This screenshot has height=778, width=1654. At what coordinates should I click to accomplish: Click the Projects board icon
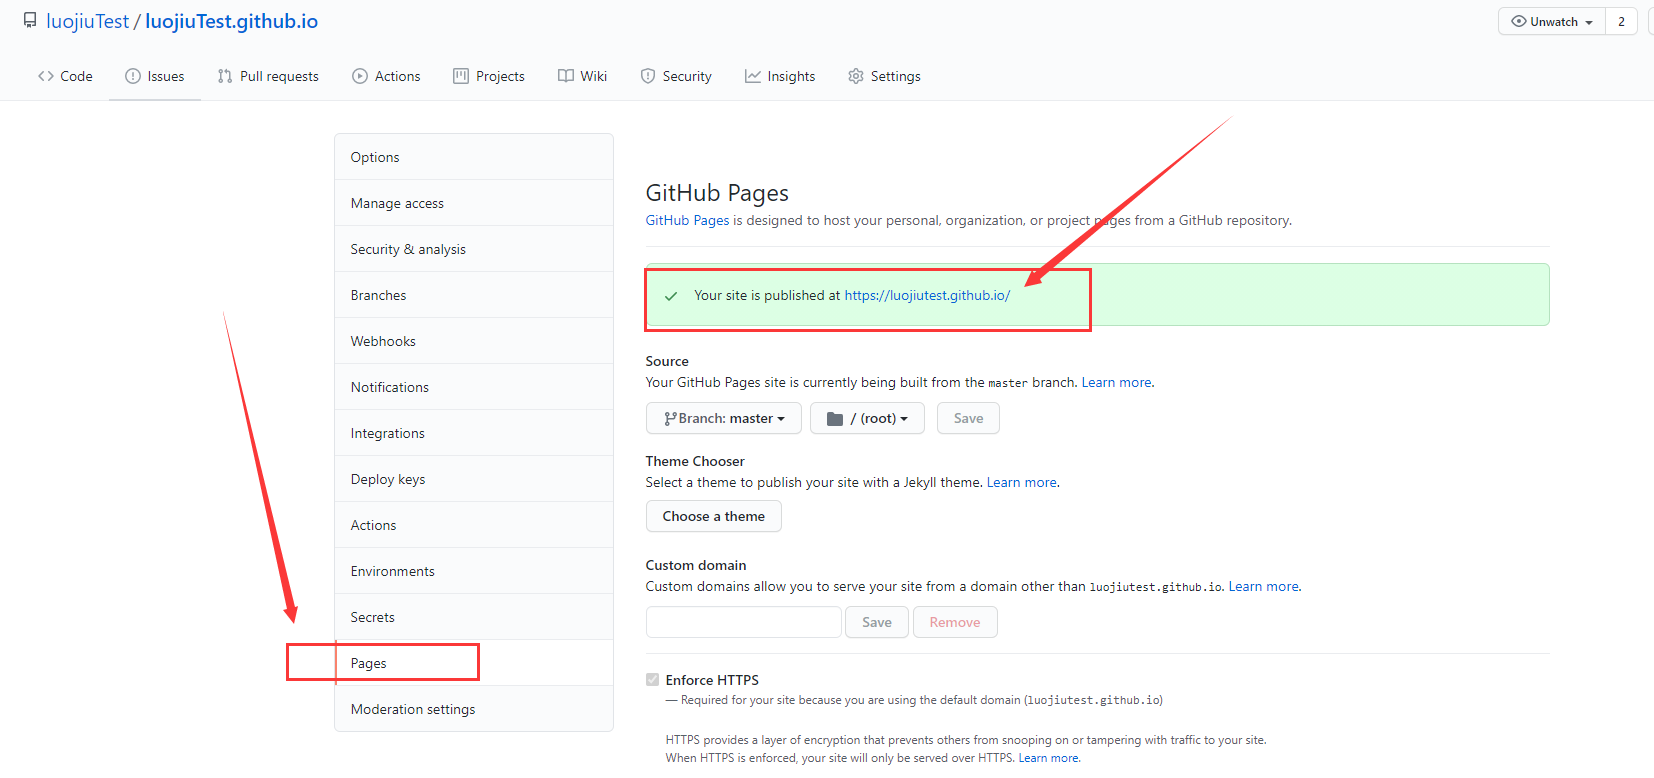pos(461,76)
